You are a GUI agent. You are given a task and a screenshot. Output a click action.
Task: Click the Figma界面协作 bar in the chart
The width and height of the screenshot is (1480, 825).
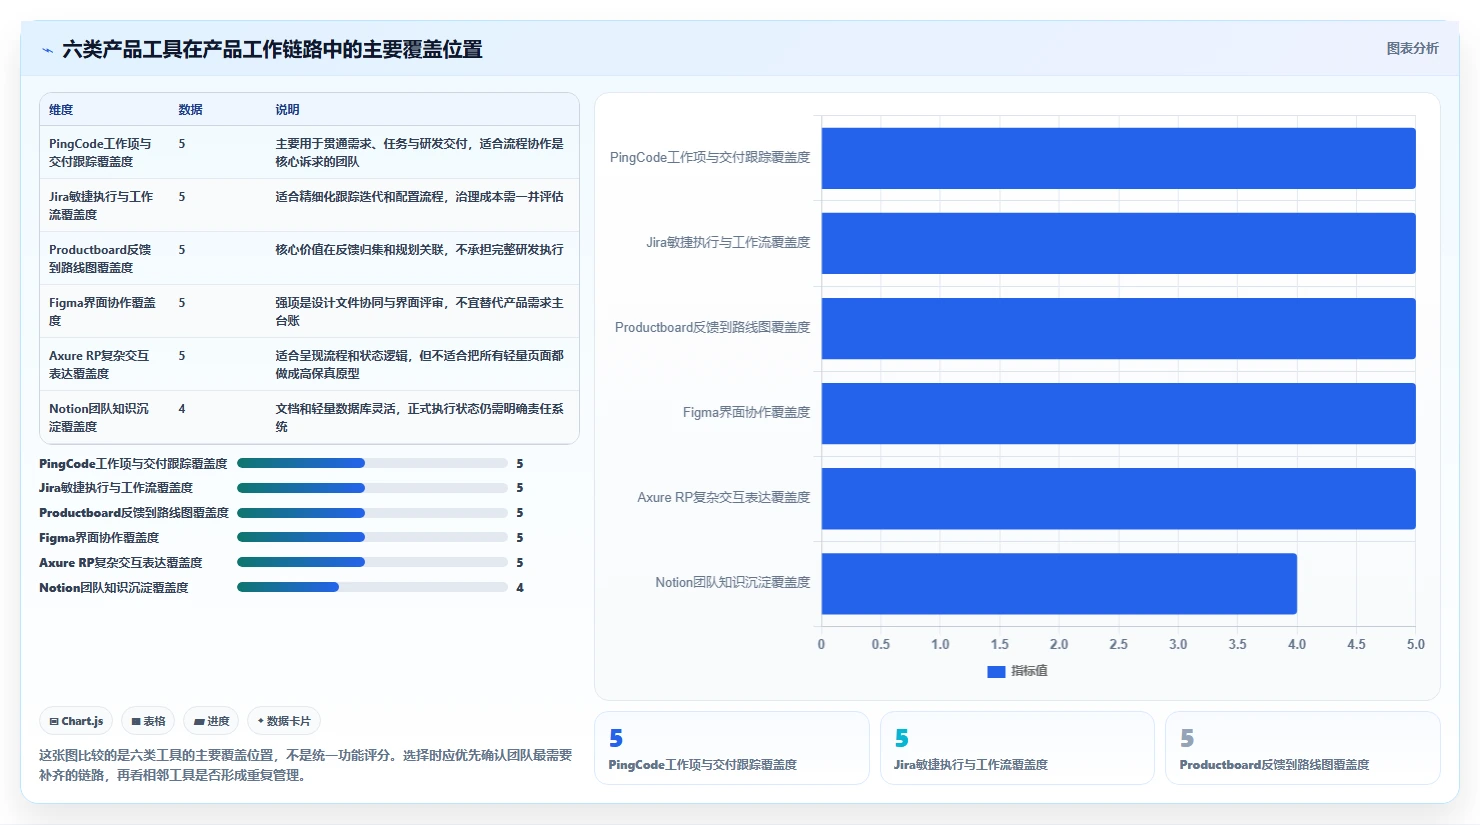coord(1118,413)
